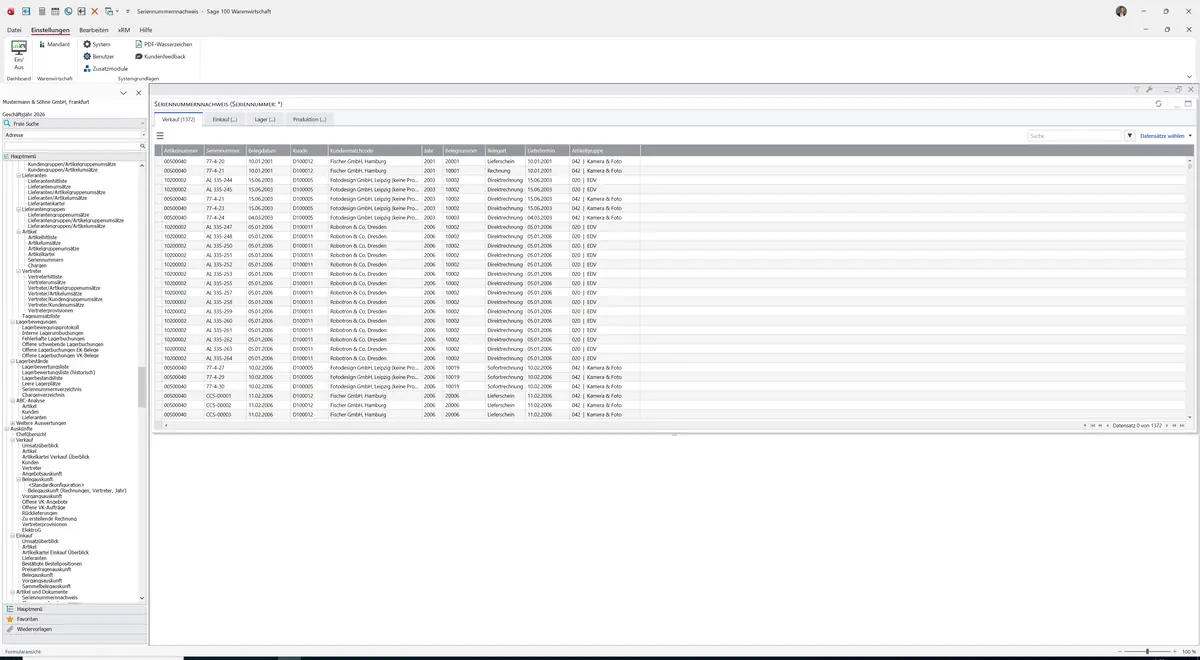Screen dimensions: 1200x660
Task: Open the hamburger menu above the data grid
Action: (x=160, y=135)
